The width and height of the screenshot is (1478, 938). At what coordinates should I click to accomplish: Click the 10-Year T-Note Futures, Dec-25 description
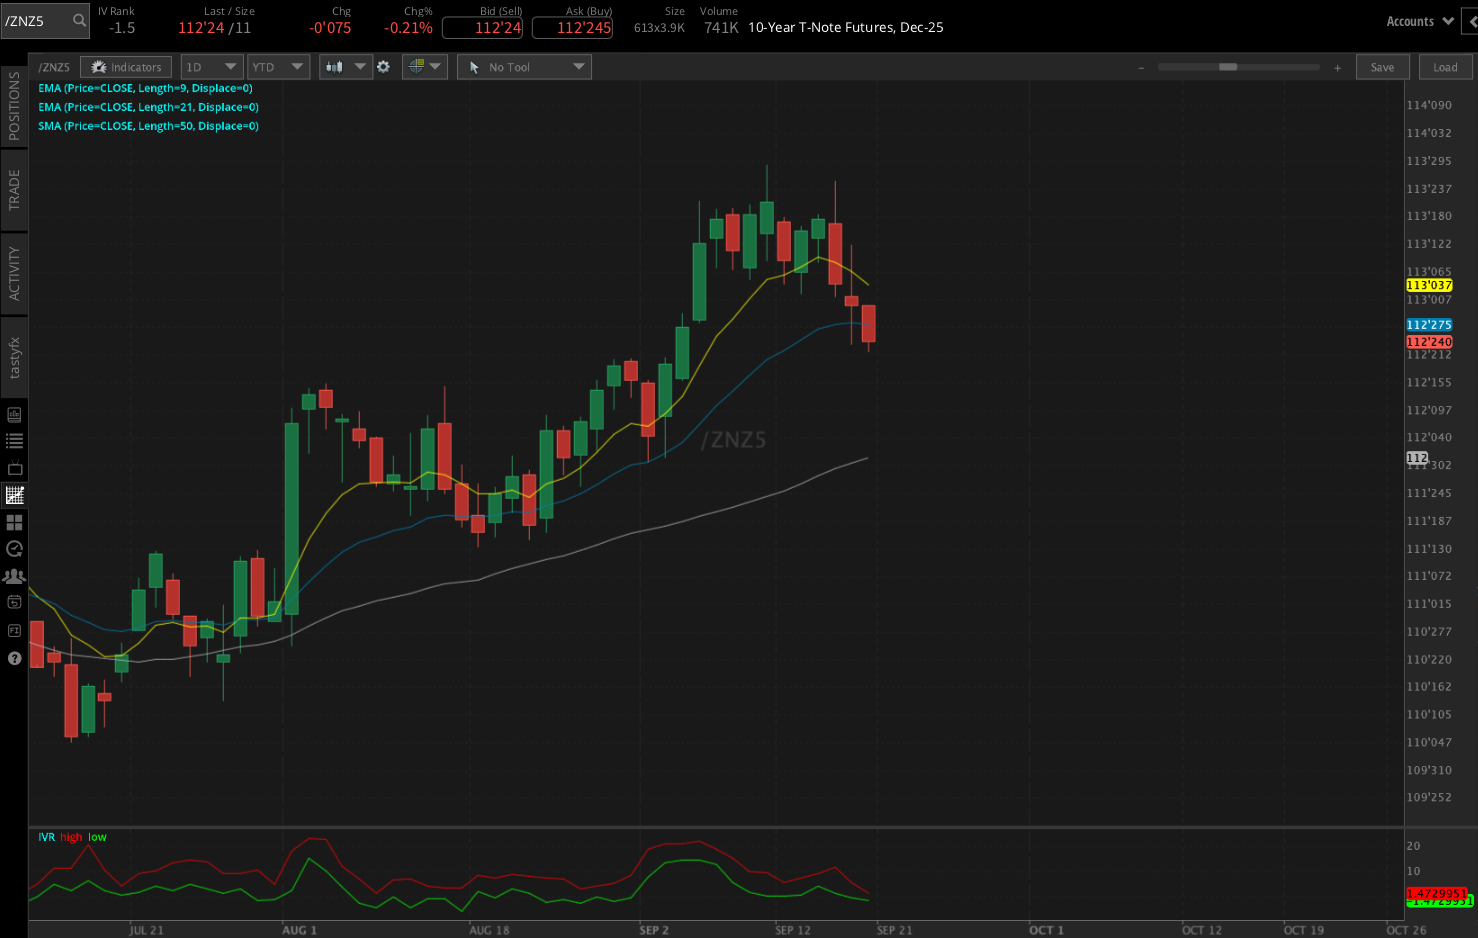846,28
